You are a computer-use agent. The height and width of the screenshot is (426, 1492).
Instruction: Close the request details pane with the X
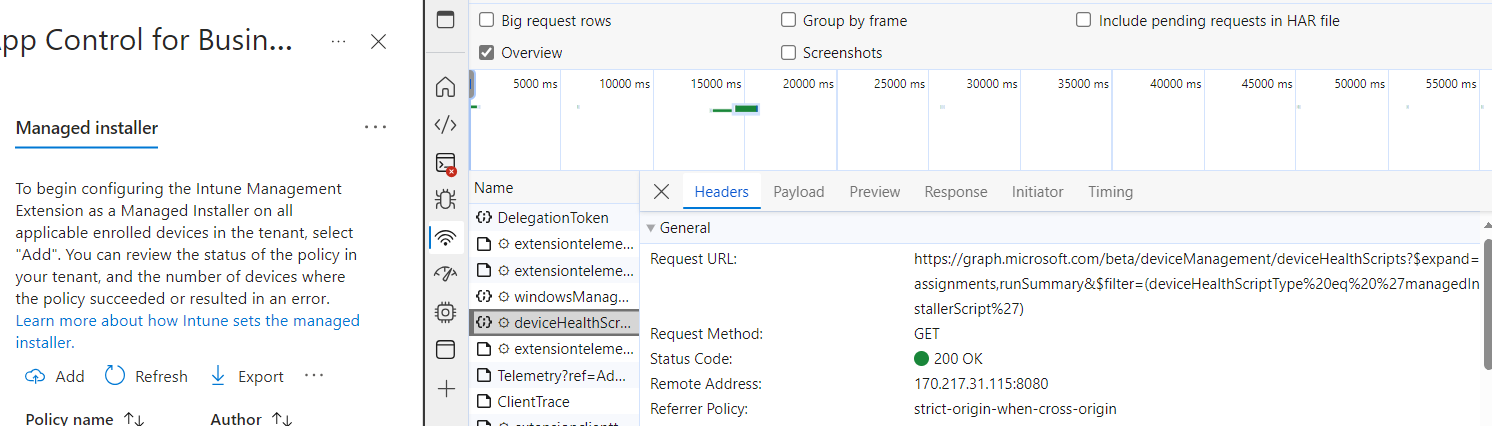point(661,192)
